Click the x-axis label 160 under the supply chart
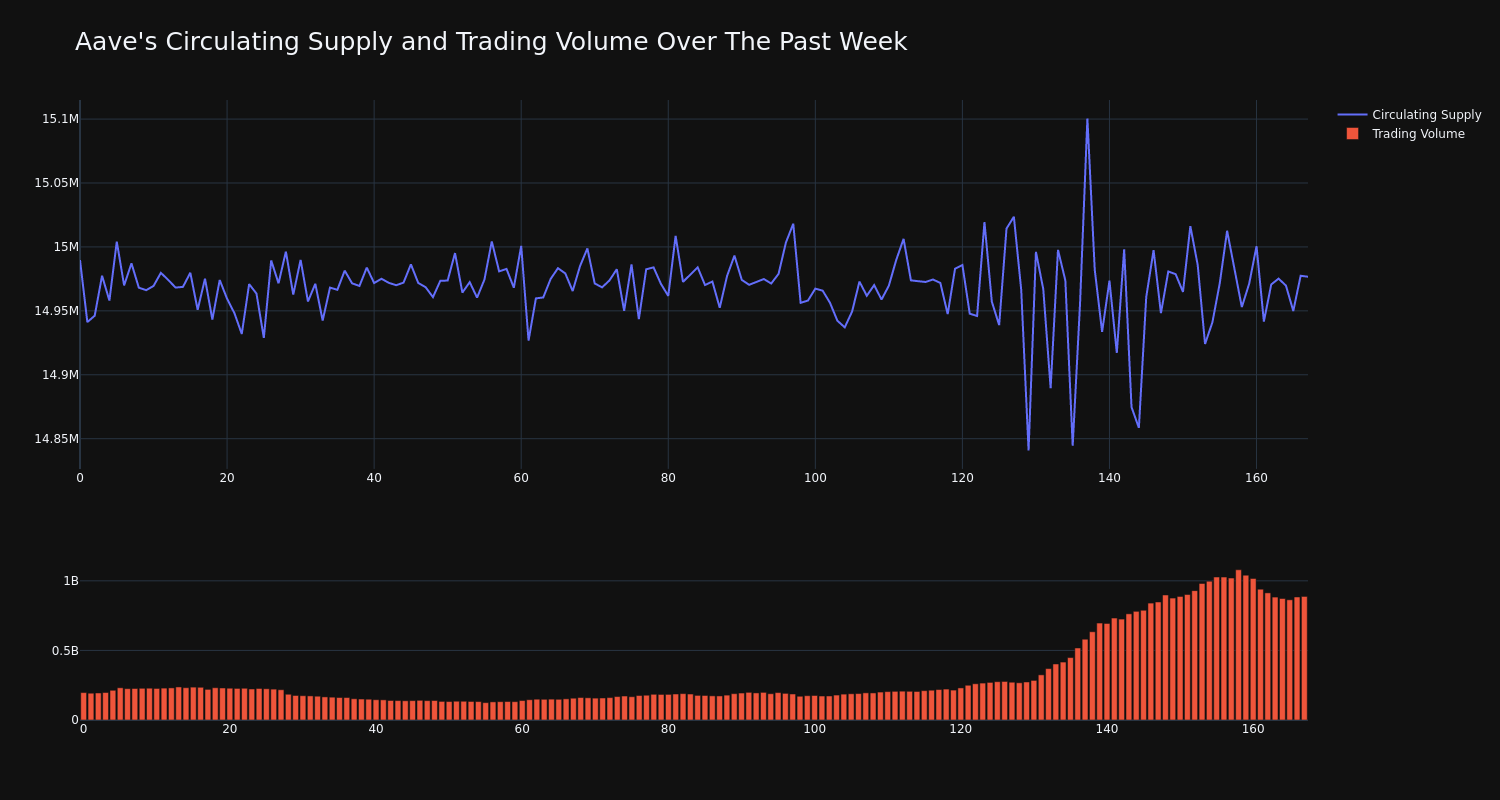This screenshot has width=1500, height=800. click(1256, 478)
